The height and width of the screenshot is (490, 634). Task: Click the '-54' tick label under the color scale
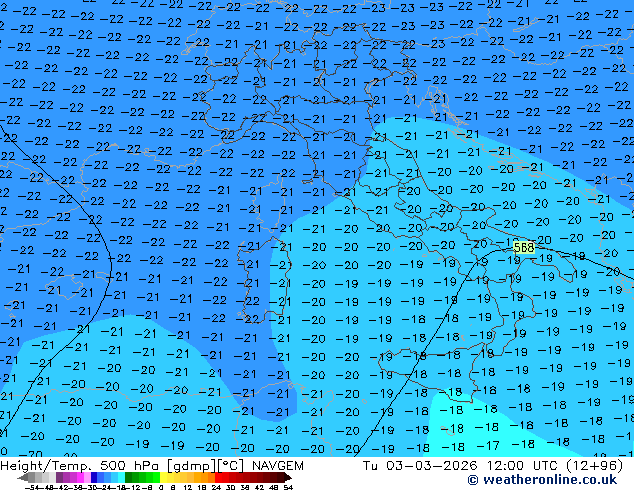(32, 488)
